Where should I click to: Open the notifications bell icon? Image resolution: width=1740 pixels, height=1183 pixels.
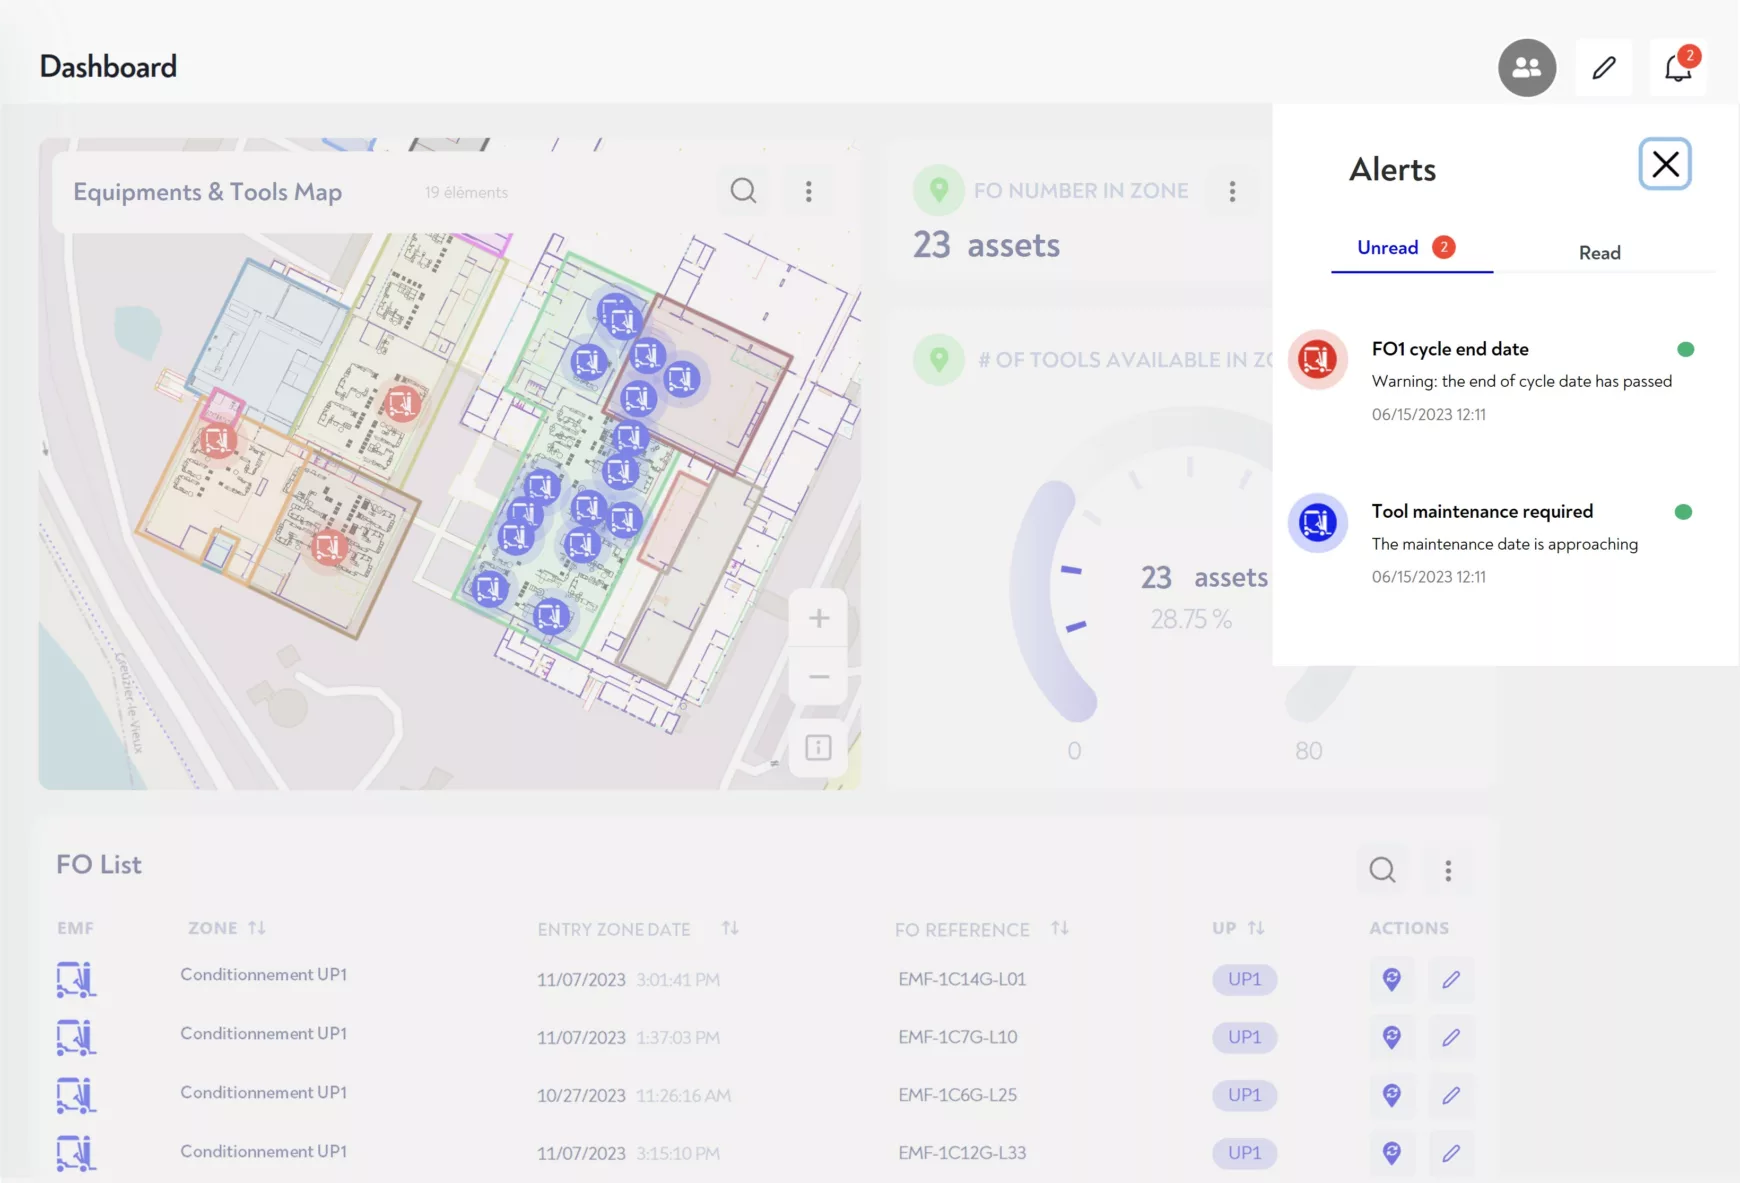click(1678, 68)
